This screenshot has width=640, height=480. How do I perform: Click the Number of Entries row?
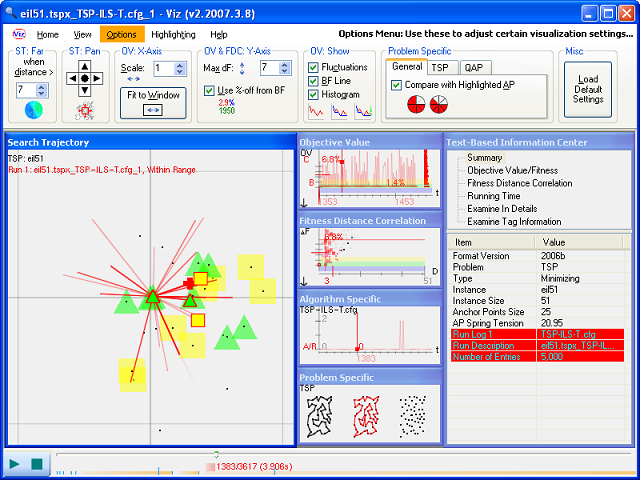538,357
